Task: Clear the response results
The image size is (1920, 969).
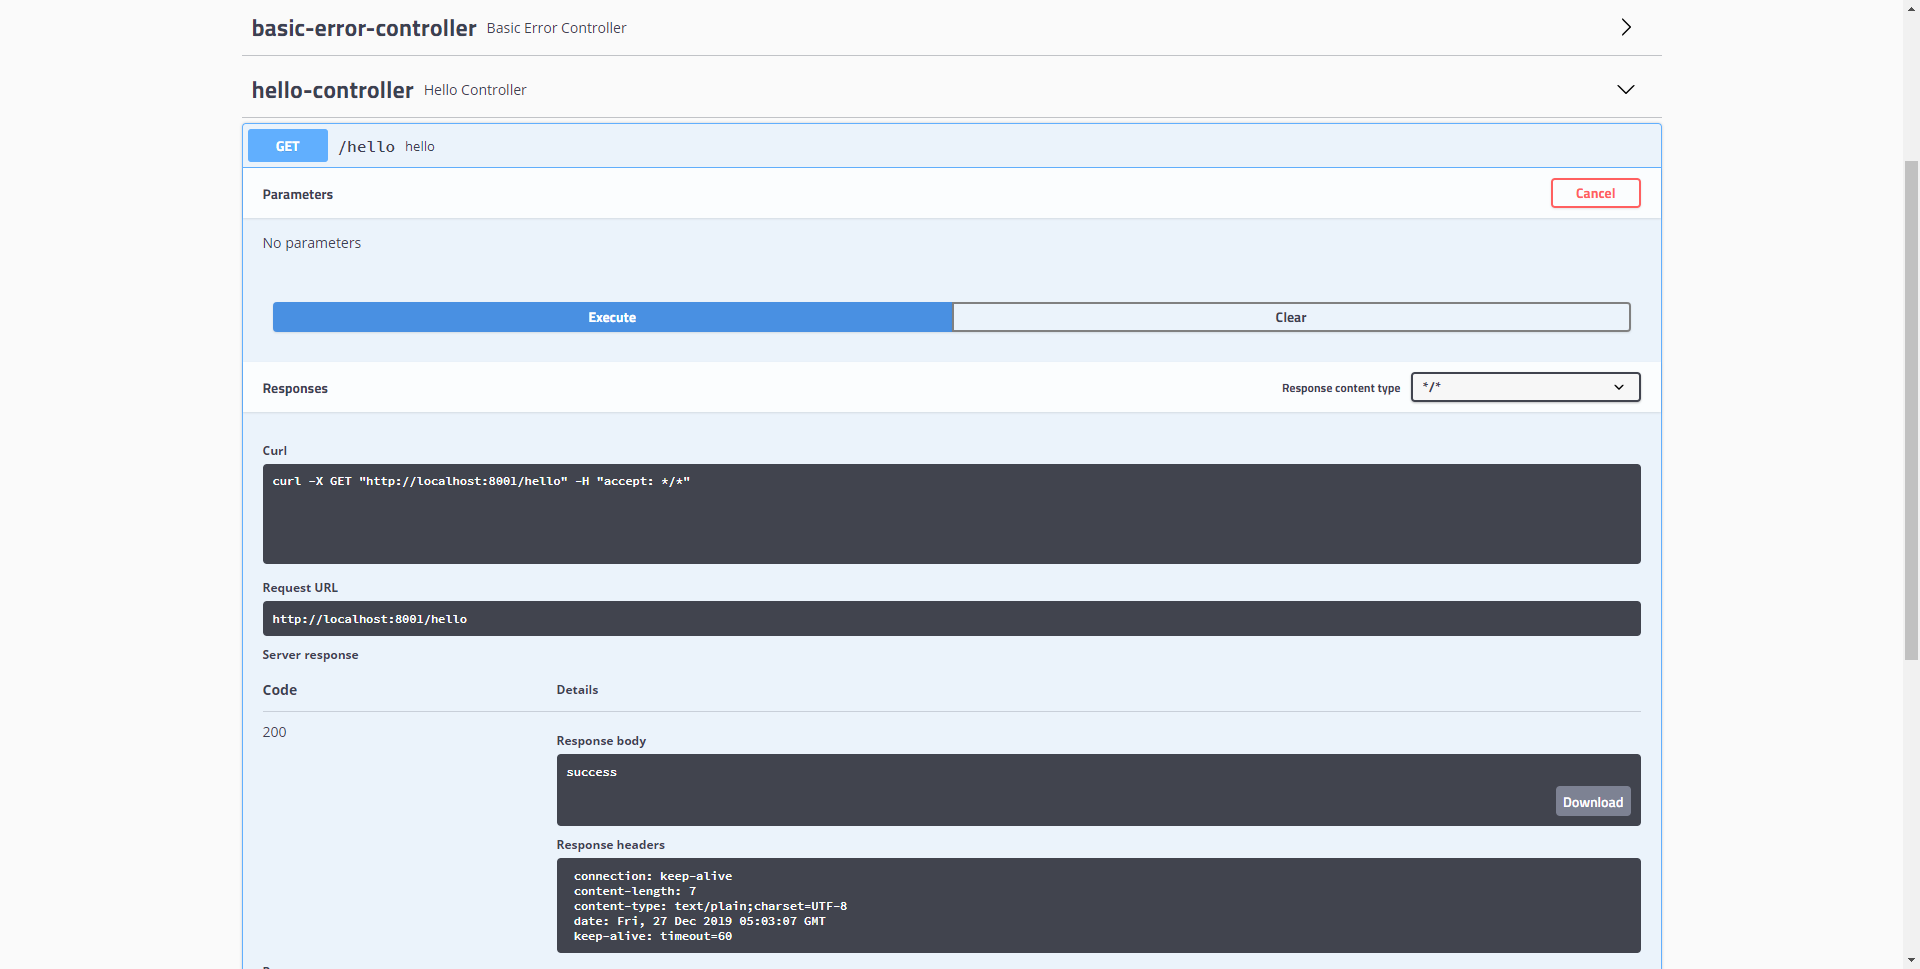Action: click(1291, 317)
